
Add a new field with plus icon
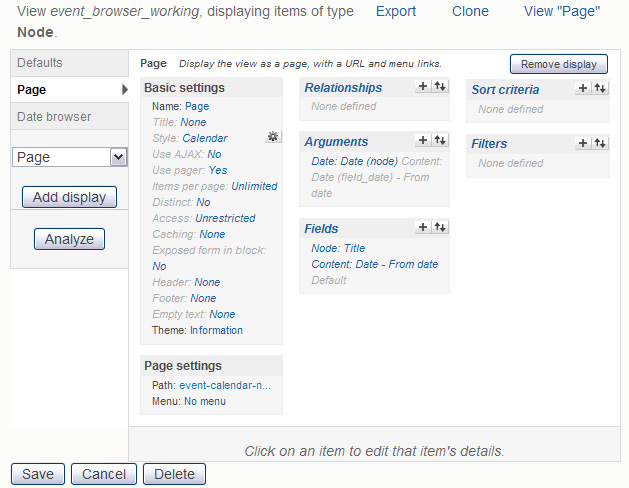coord(423,228)
